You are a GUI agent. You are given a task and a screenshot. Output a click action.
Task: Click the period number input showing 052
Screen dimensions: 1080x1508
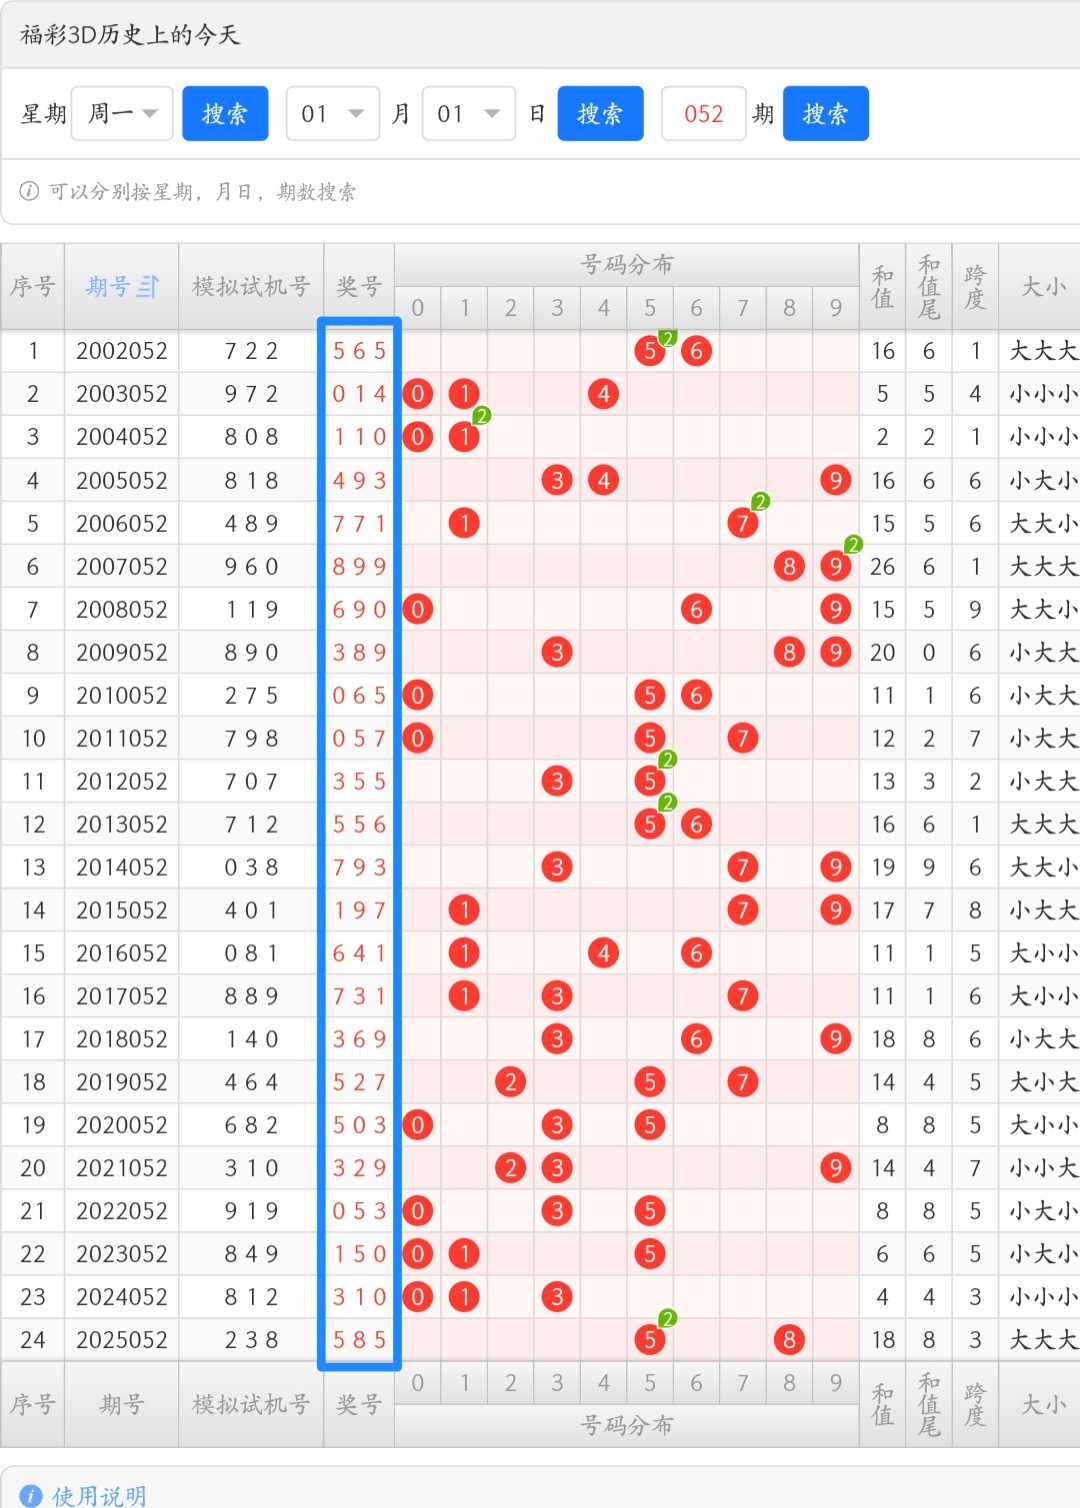pyautogui.click(x=703, y=114)
